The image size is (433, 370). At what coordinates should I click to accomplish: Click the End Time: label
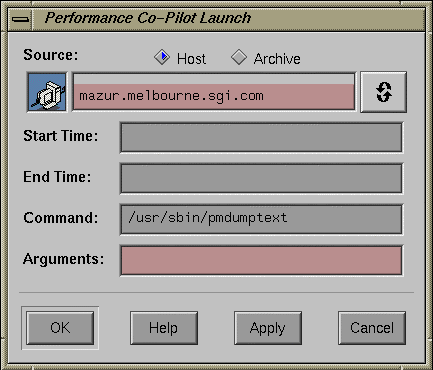[57, 177]
